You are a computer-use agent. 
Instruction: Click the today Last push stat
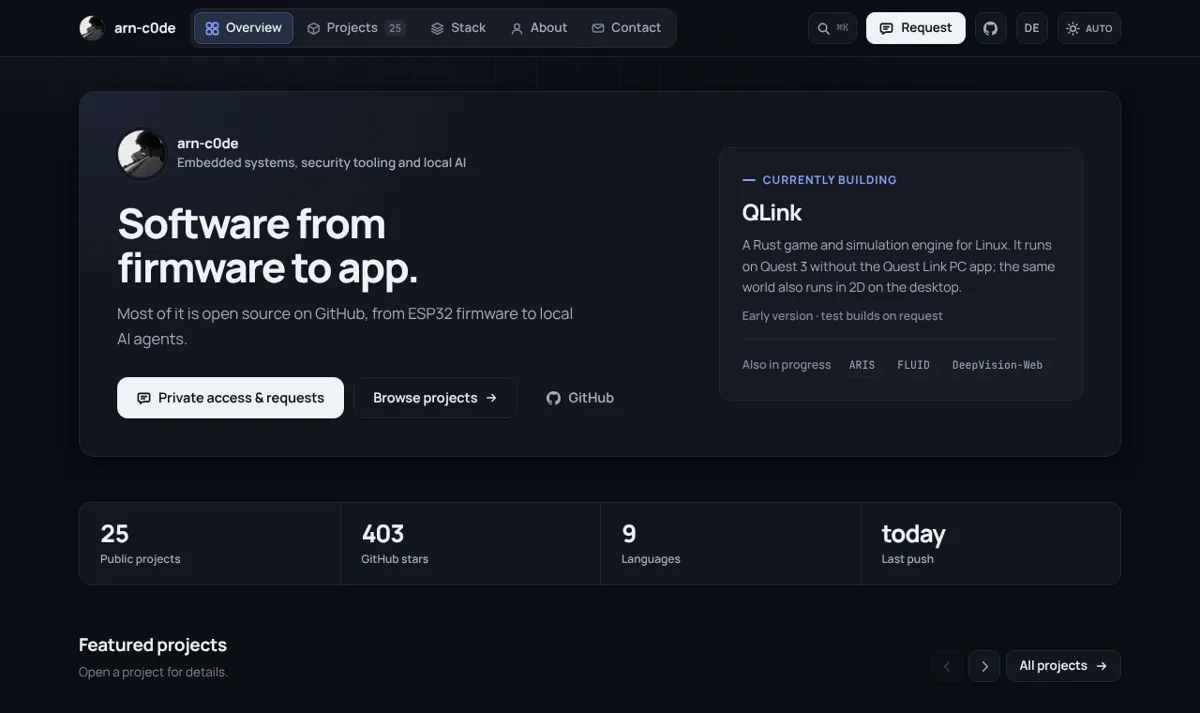click(991, 543)
